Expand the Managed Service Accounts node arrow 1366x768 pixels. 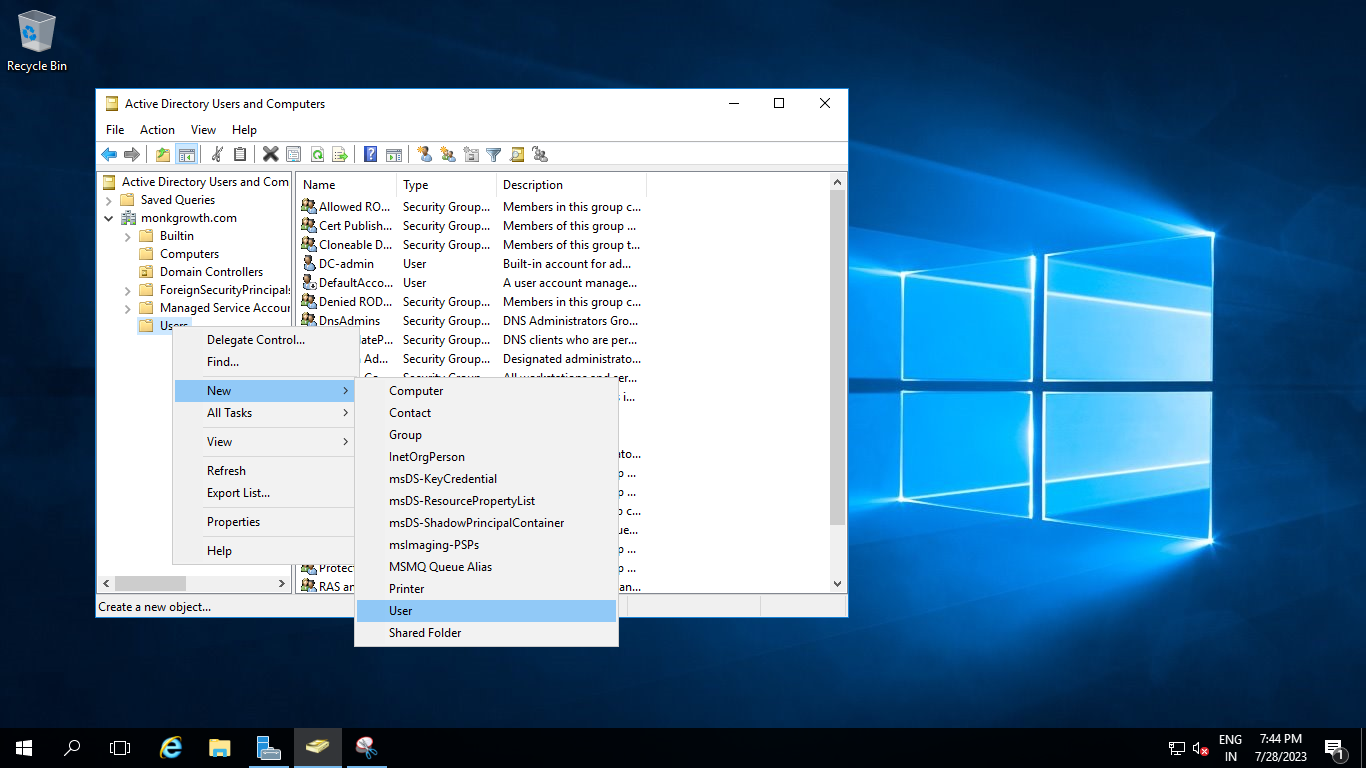127,308
